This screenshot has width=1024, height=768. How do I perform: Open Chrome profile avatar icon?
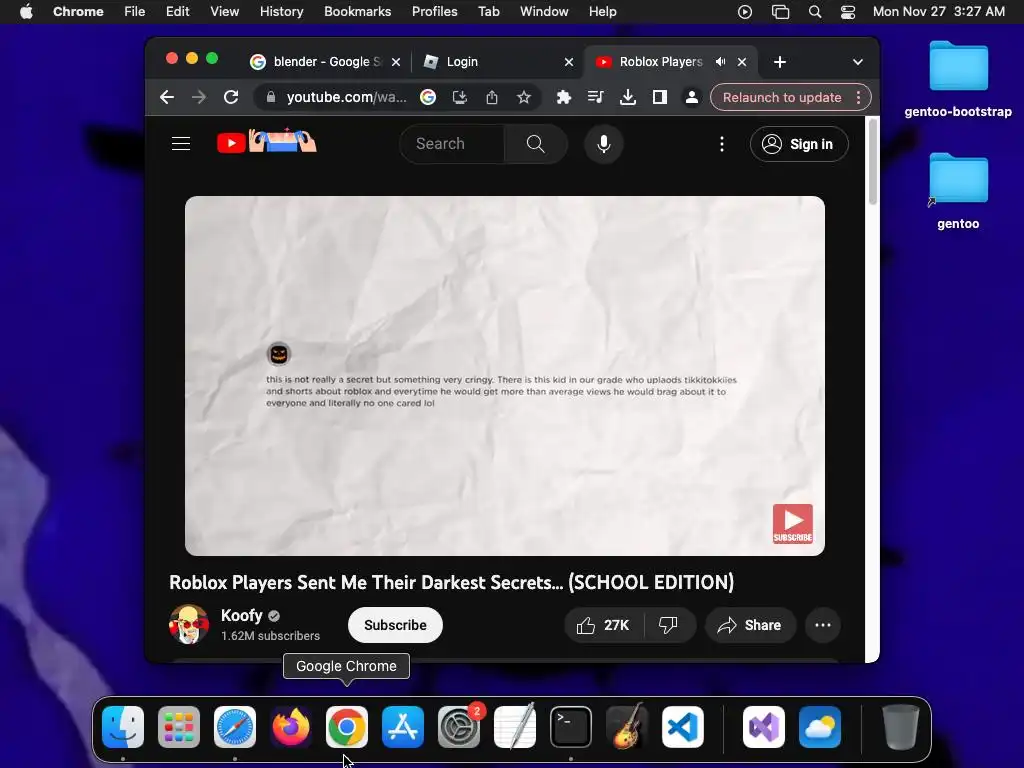pos(692,97)
